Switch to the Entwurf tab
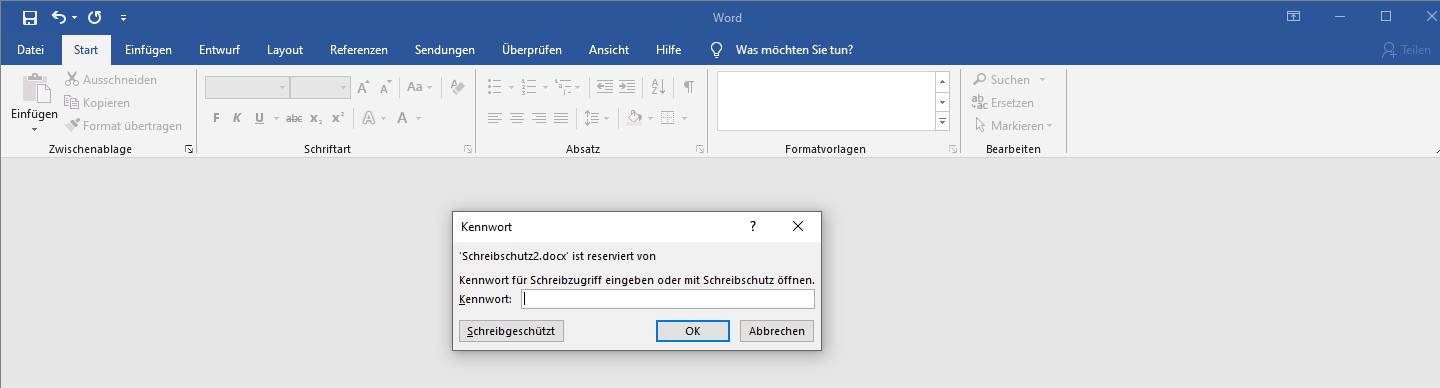Screen dimensions: 1440x388 (x=219, y=50)
